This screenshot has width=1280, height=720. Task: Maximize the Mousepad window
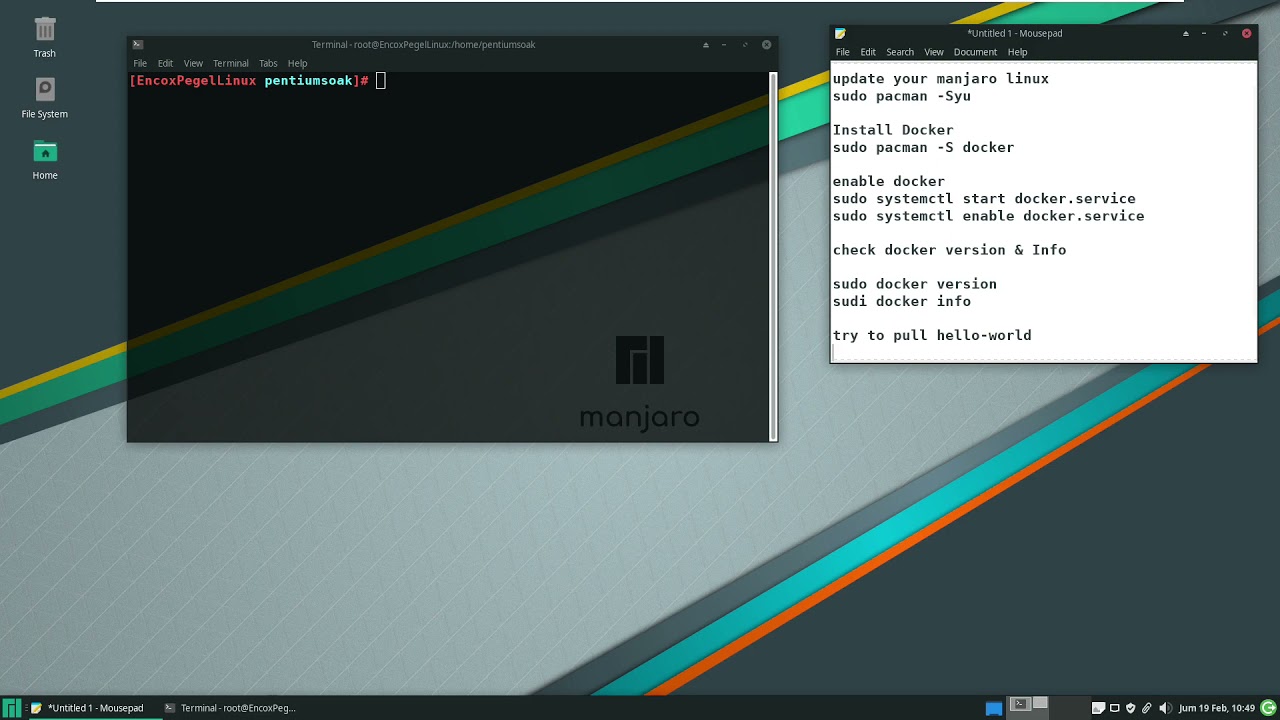(1225, 33)
